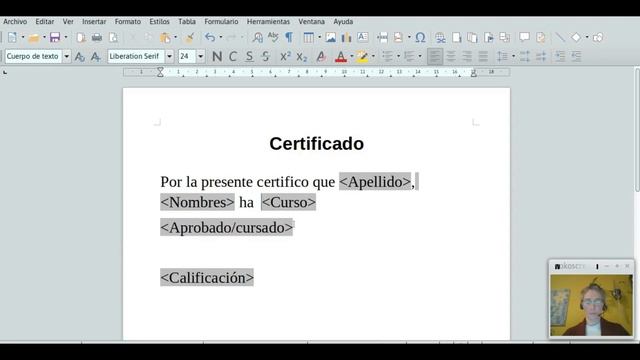
Task: Click the Special Character omega icon
Action: [420, 38]
